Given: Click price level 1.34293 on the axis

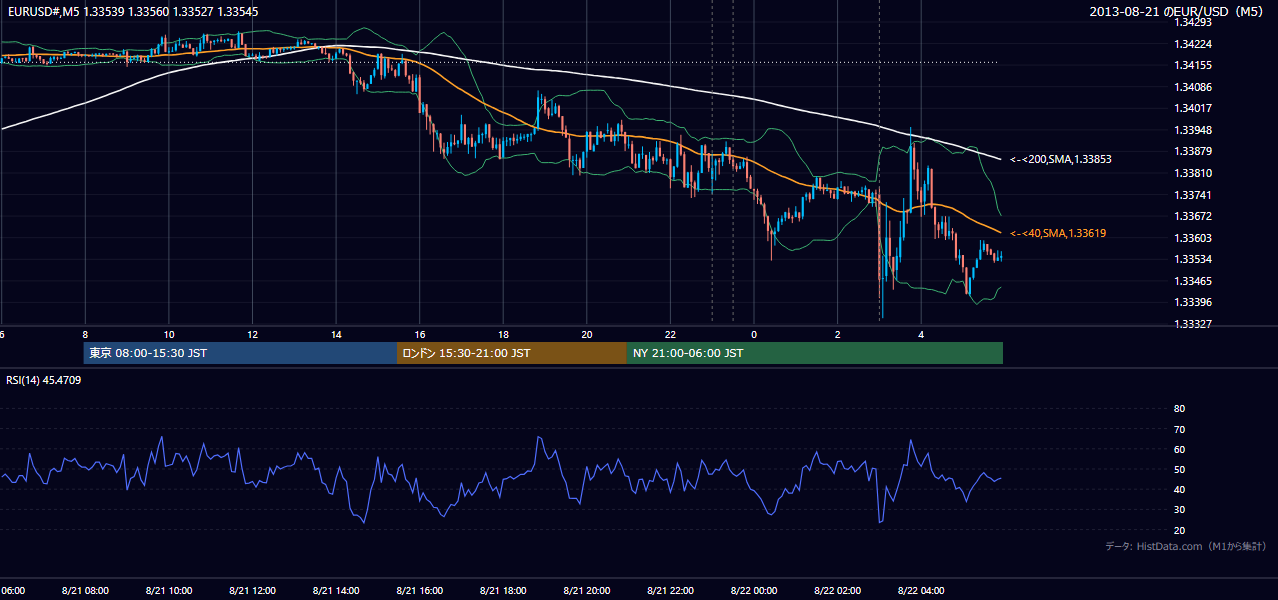Looking at the screenshot, I should [1194, 22].
